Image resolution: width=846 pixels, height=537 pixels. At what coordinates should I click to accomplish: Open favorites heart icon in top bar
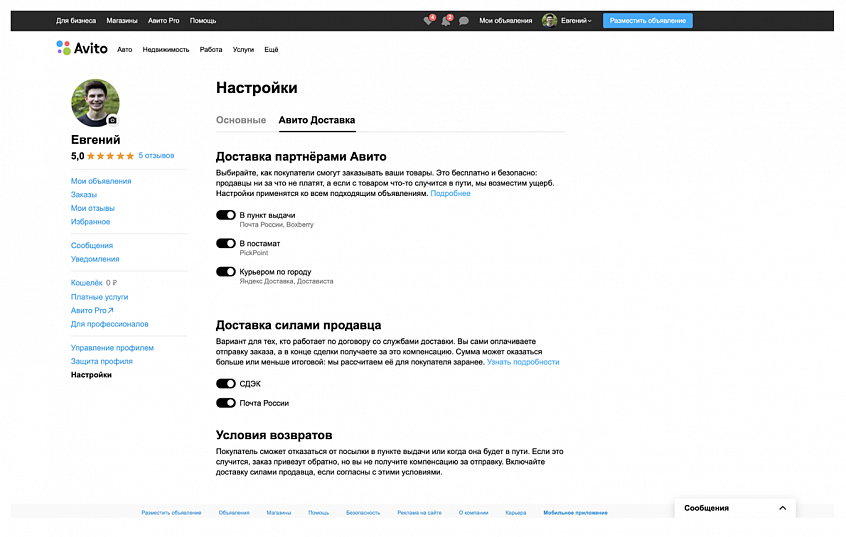click(x=428, y=21)
